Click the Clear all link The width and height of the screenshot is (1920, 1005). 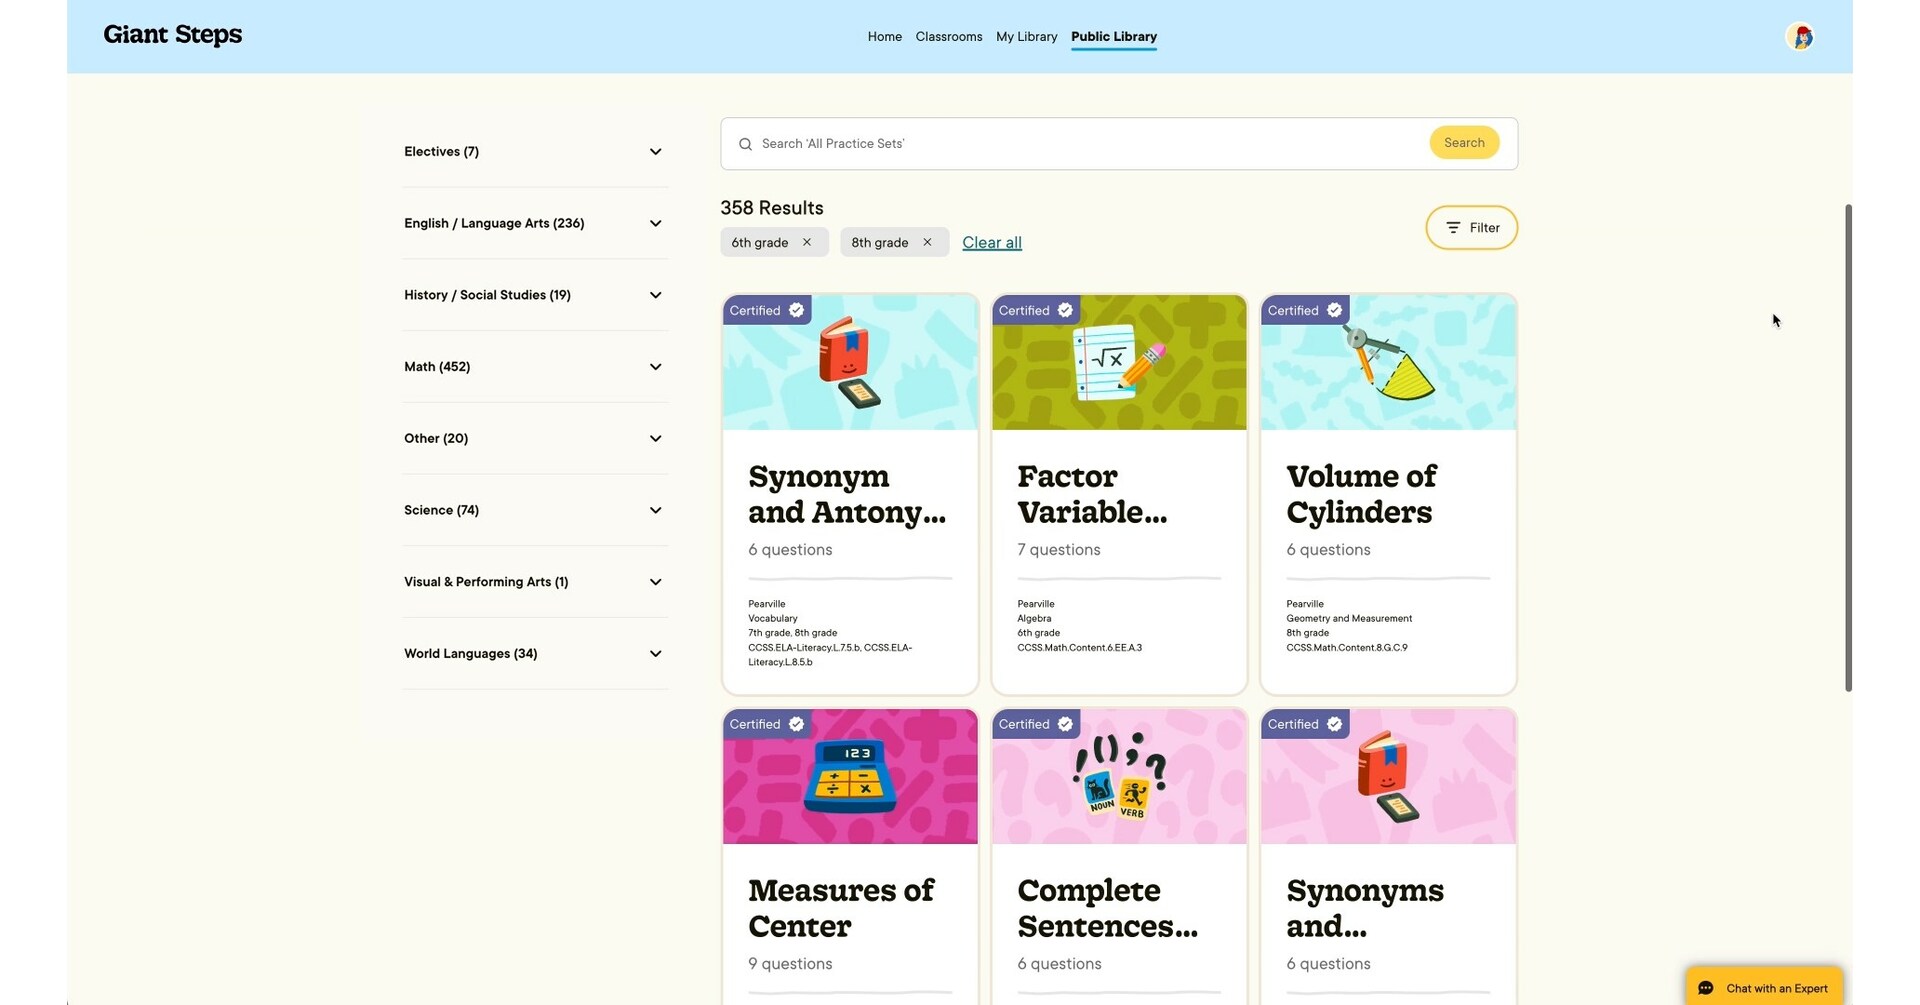point(991,242)
